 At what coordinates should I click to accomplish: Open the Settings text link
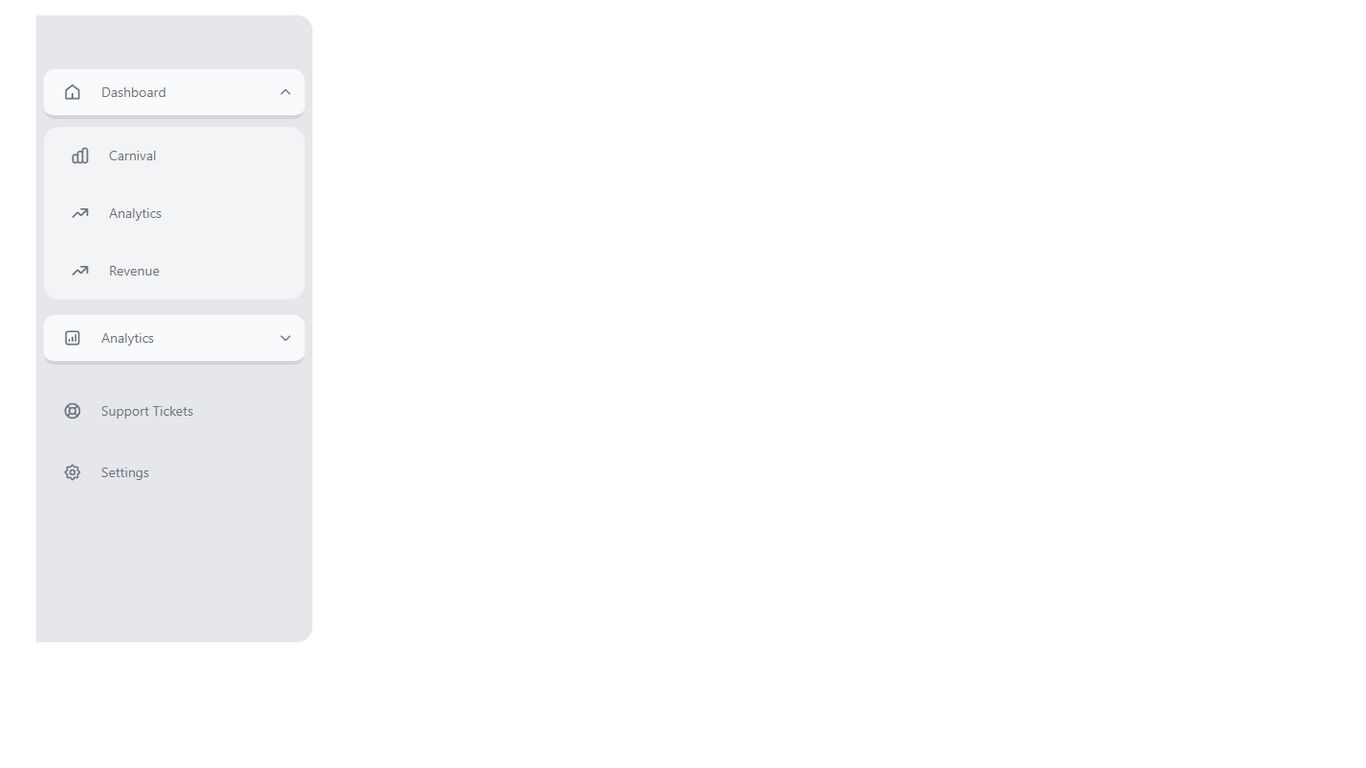[125, 472]
